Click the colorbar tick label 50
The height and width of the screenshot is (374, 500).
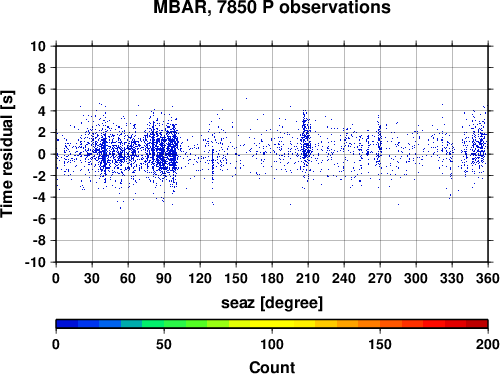164,344
